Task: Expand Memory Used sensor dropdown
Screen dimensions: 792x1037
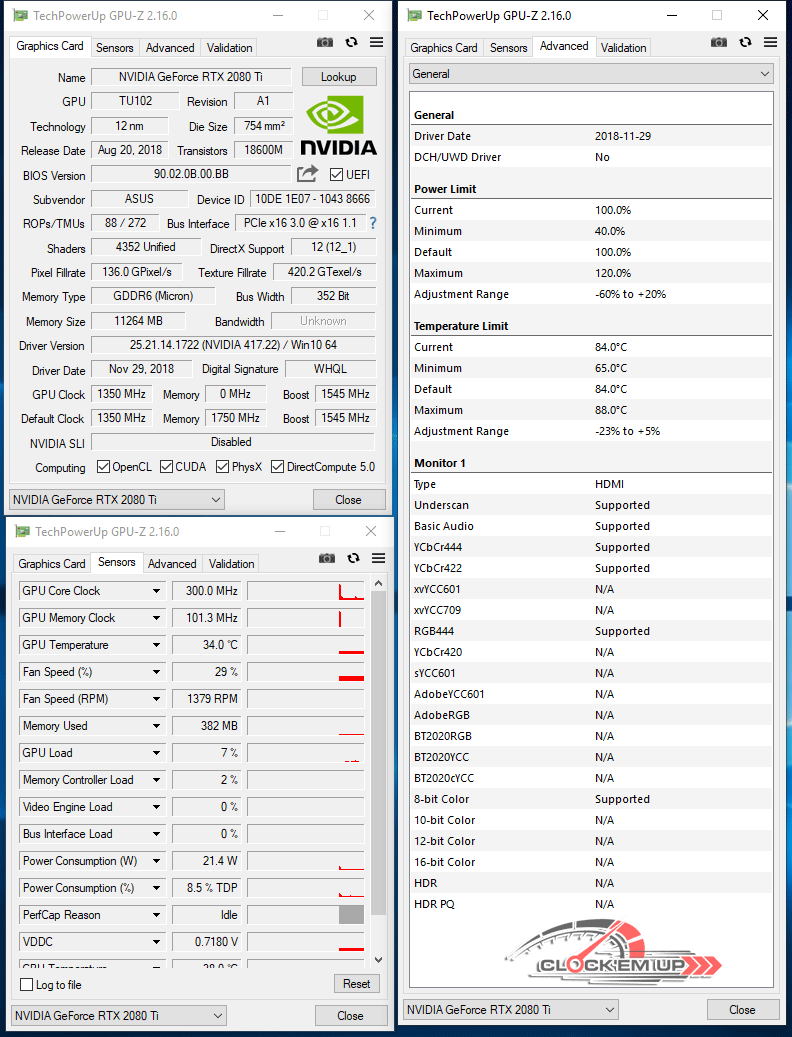Action: tap(156, 726)
